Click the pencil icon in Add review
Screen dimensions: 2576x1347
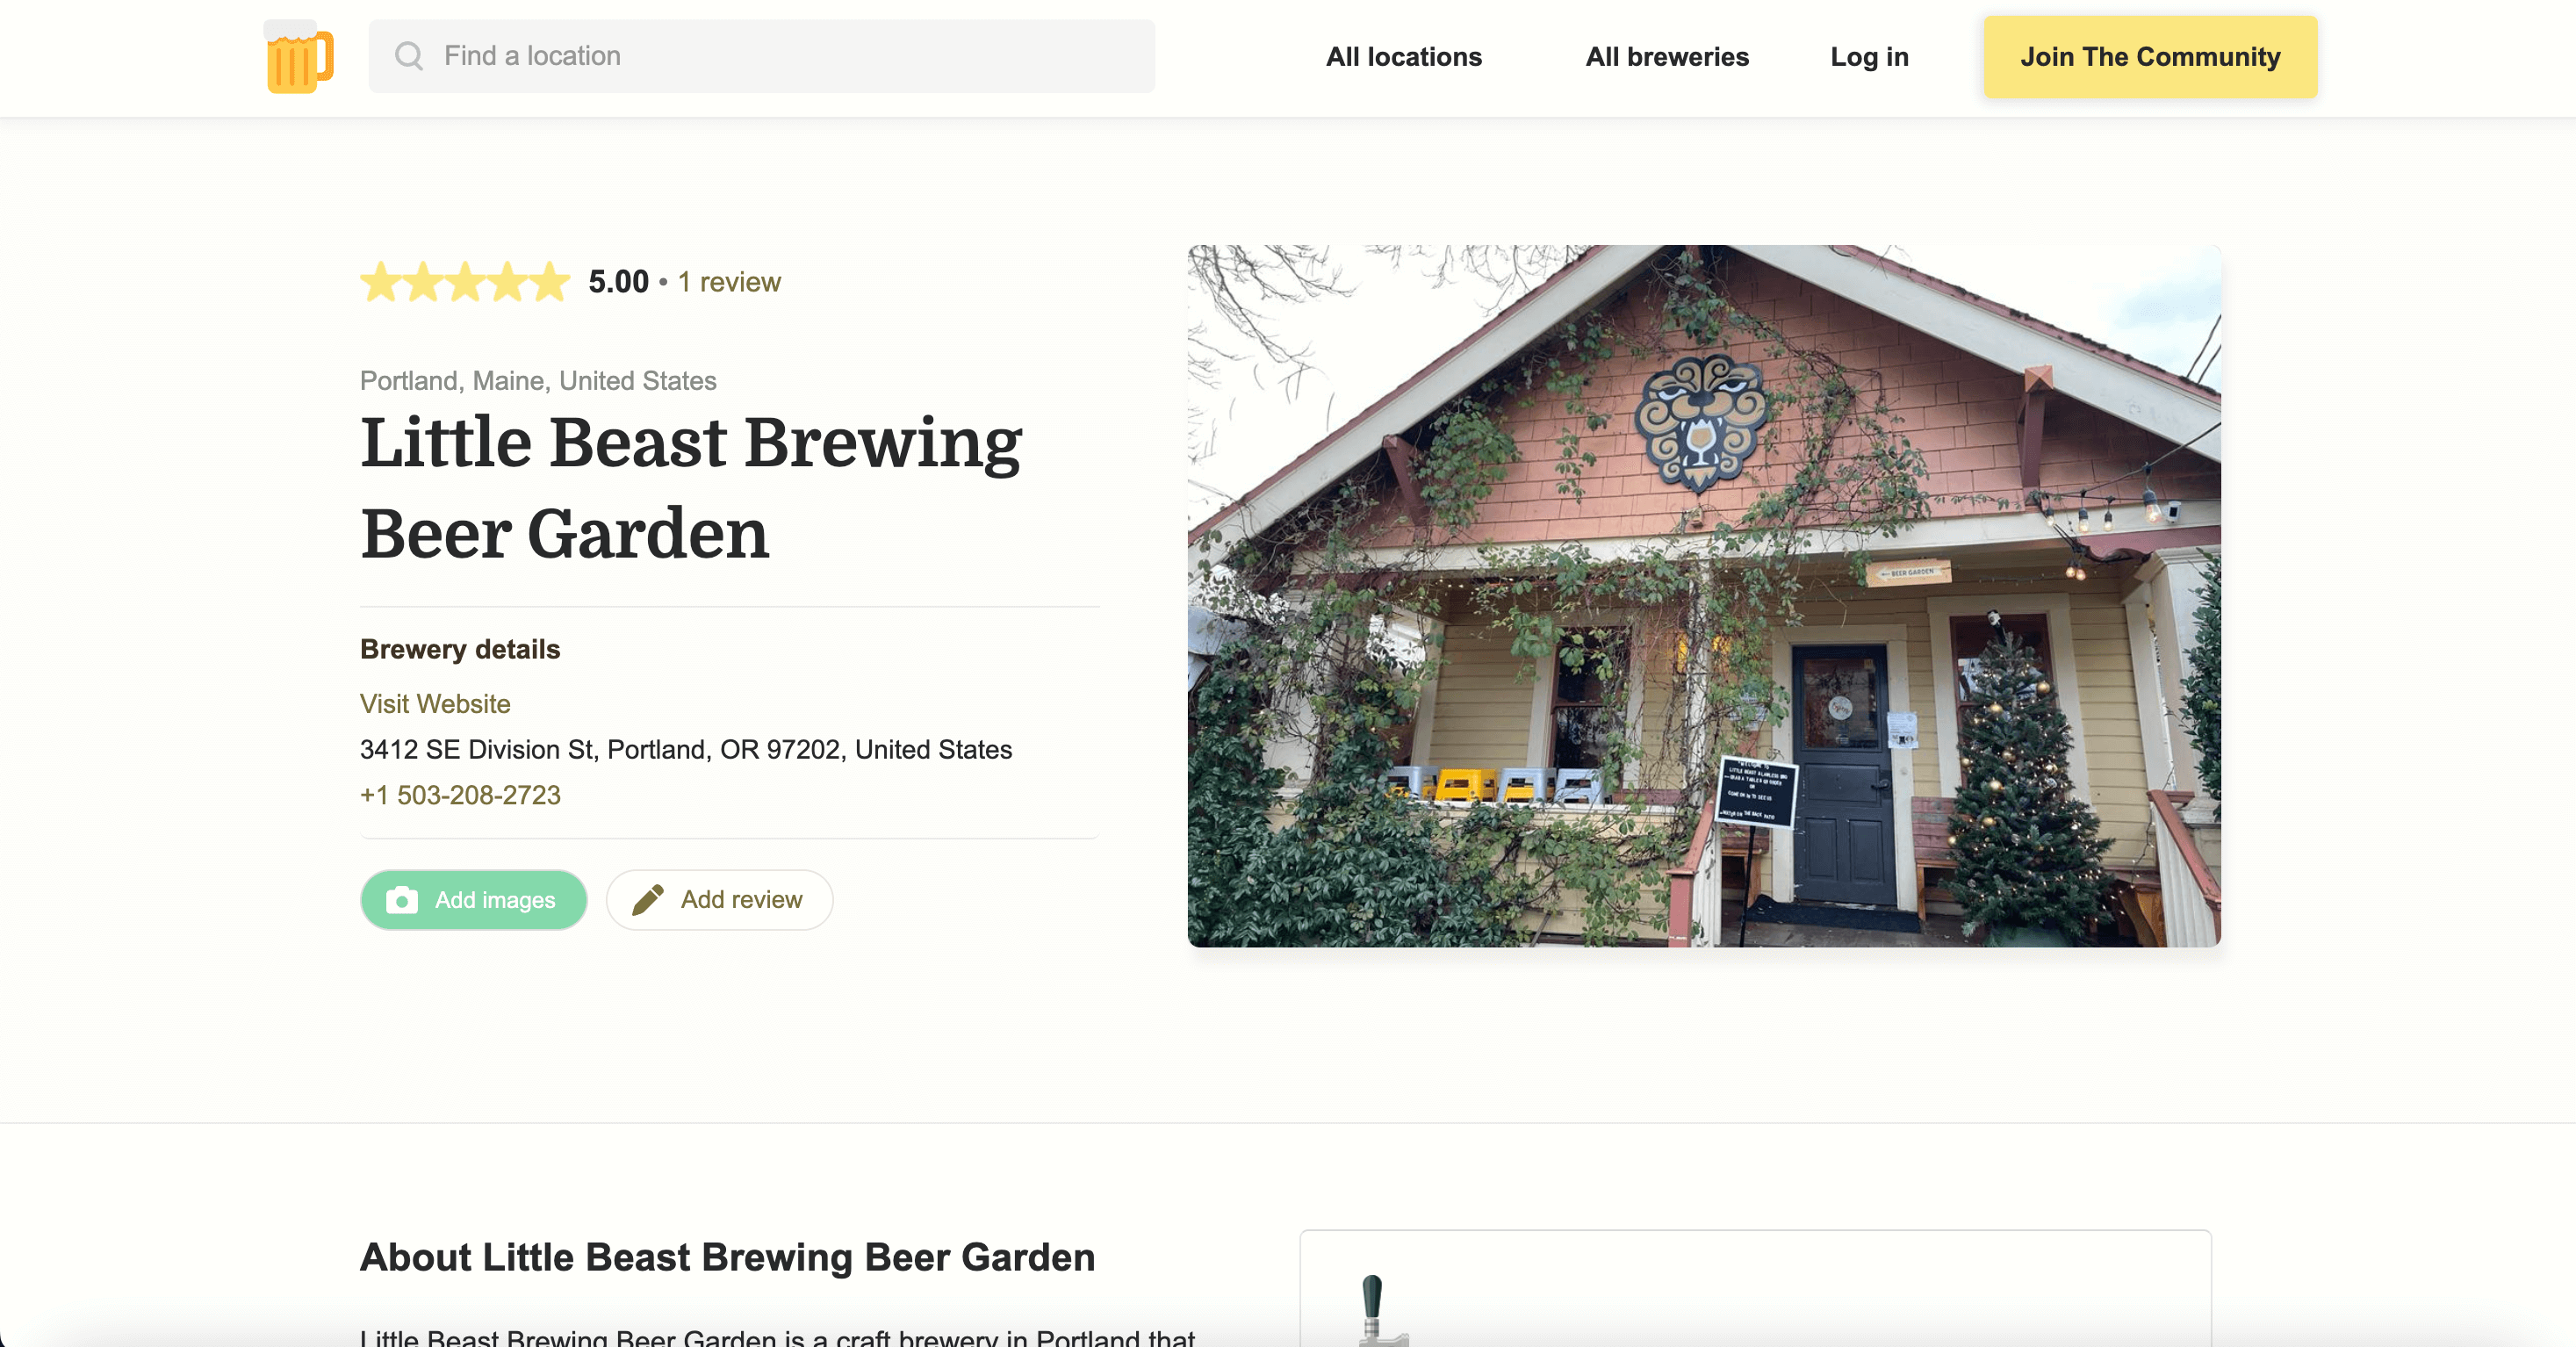(647, 900)
